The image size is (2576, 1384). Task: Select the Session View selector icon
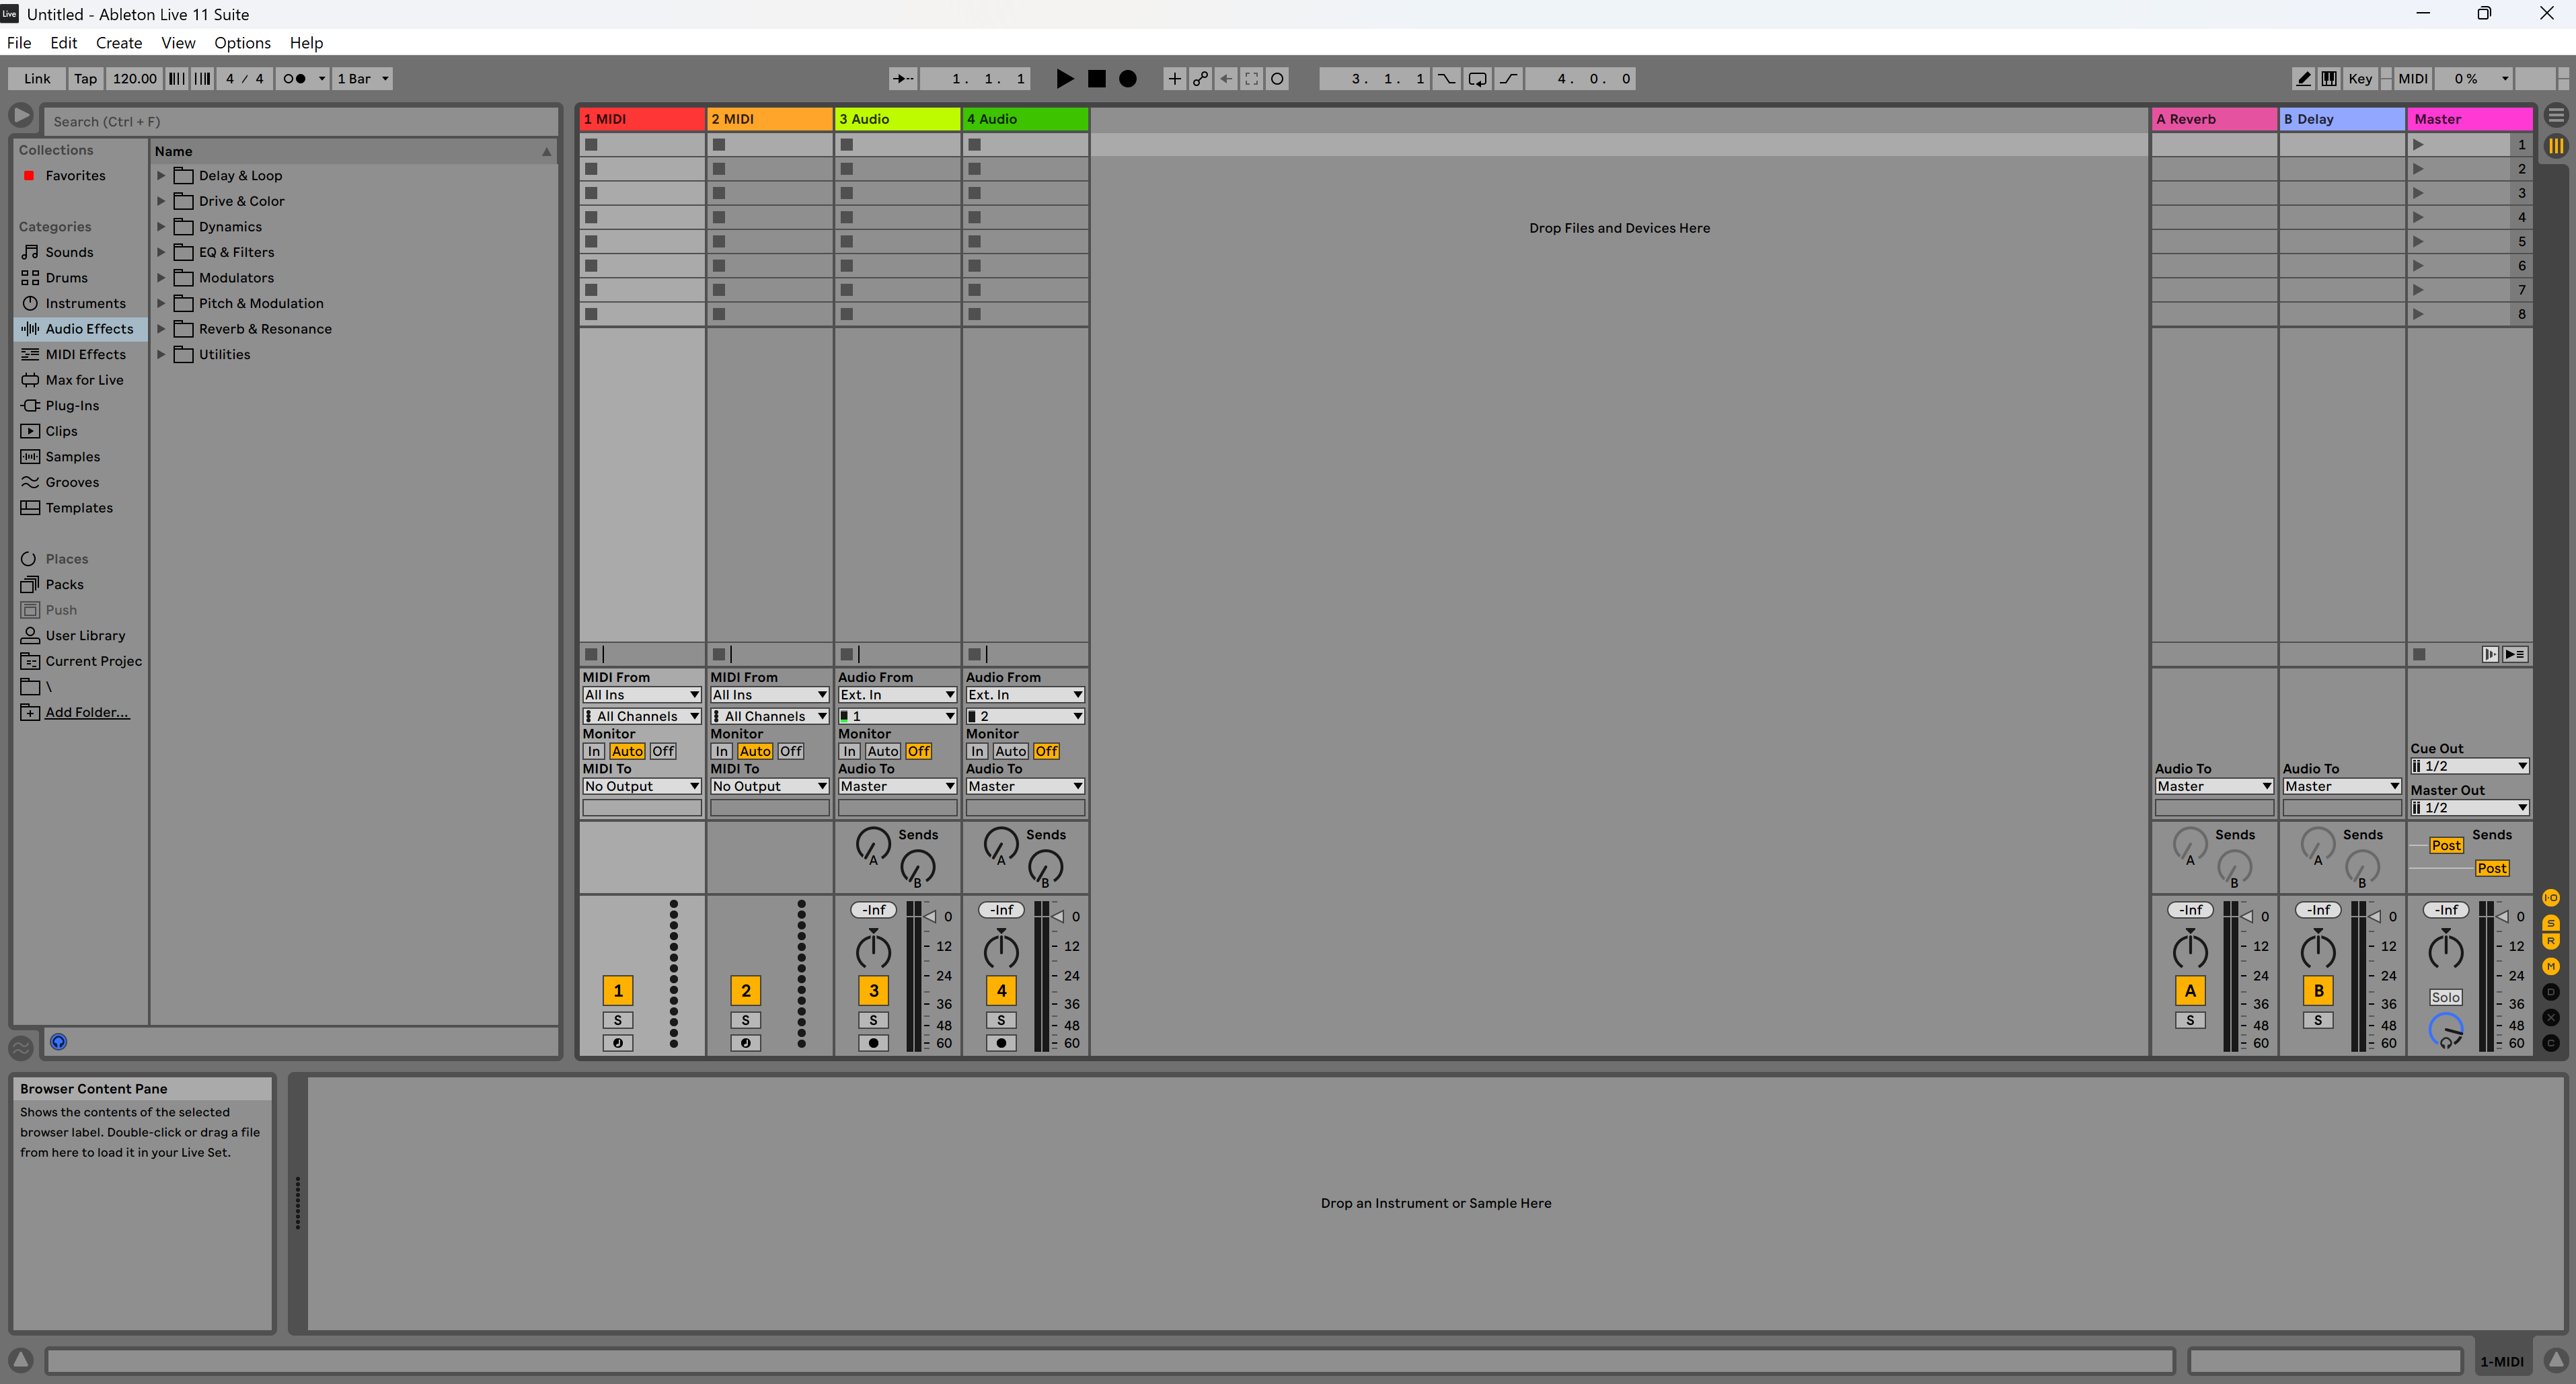(x=2556, y=145)
